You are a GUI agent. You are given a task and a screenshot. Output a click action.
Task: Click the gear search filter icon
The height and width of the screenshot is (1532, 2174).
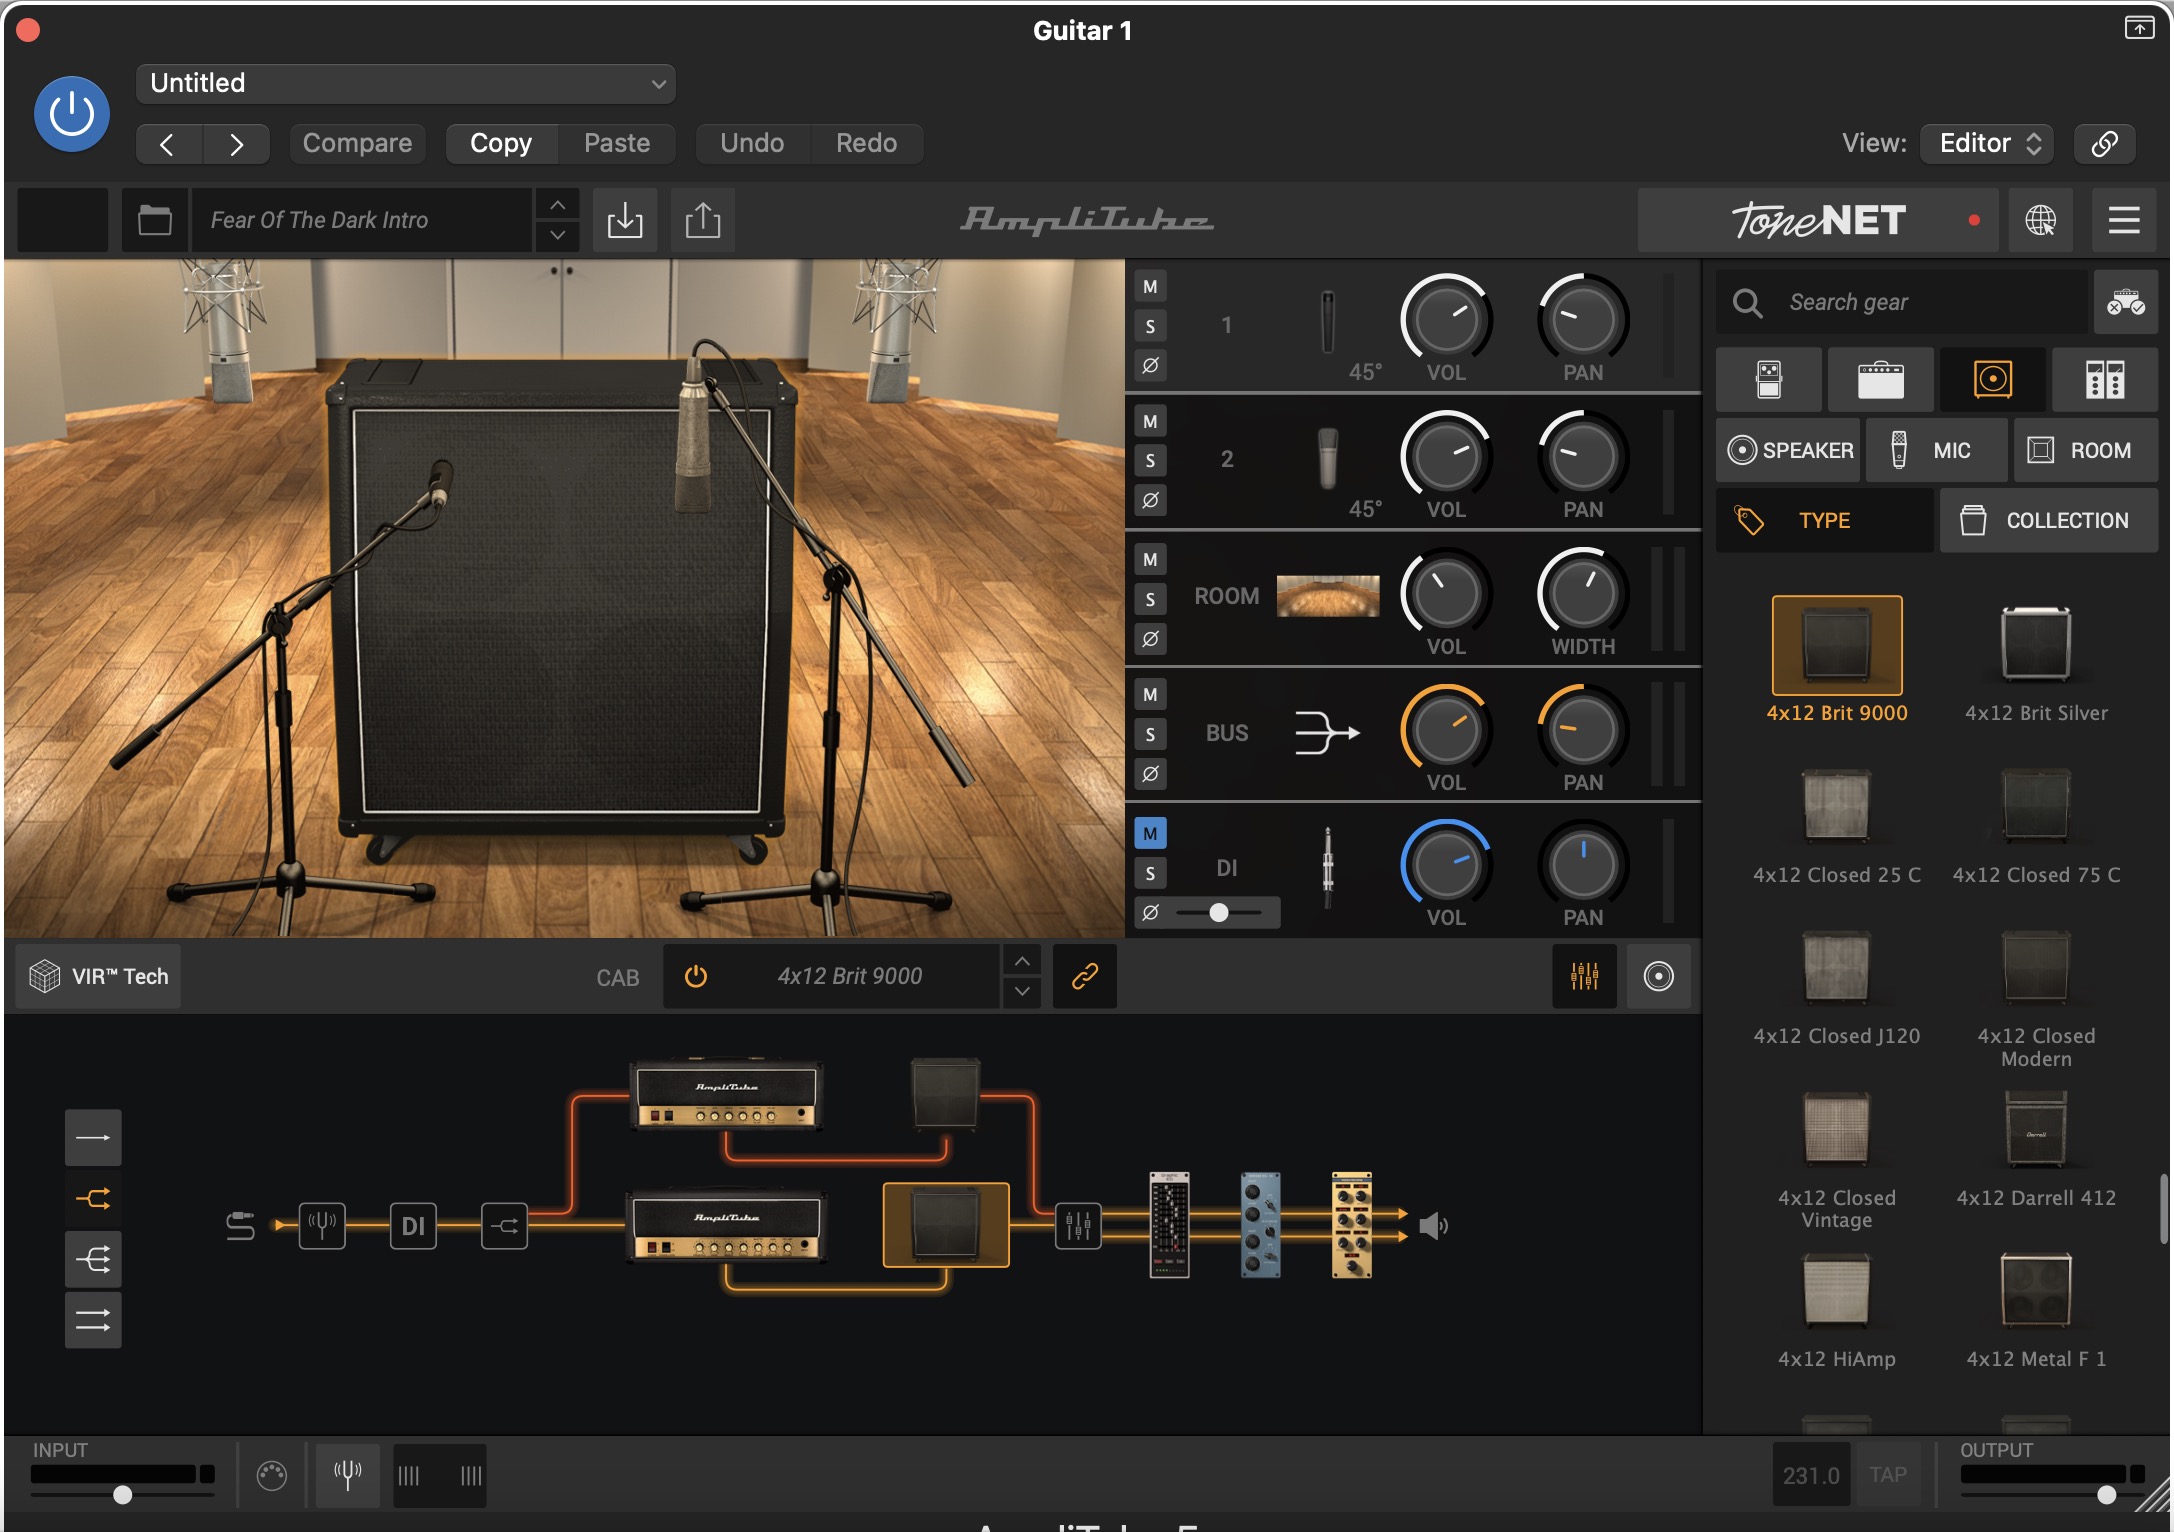[x=2125, y=302]
